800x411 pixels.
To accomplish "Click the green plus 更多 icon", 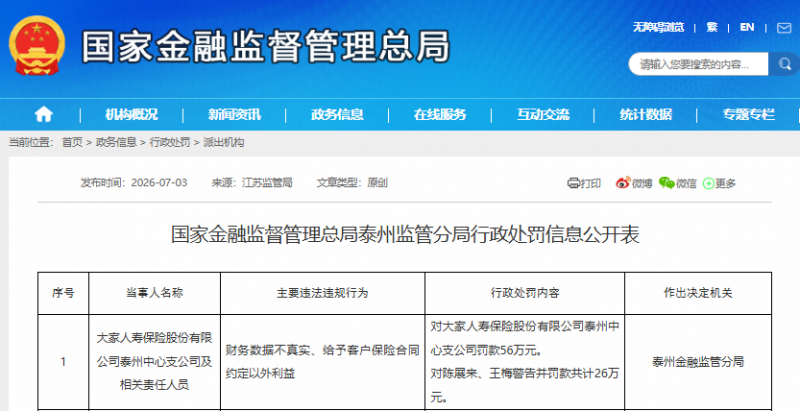I will (x=708, y=184).
